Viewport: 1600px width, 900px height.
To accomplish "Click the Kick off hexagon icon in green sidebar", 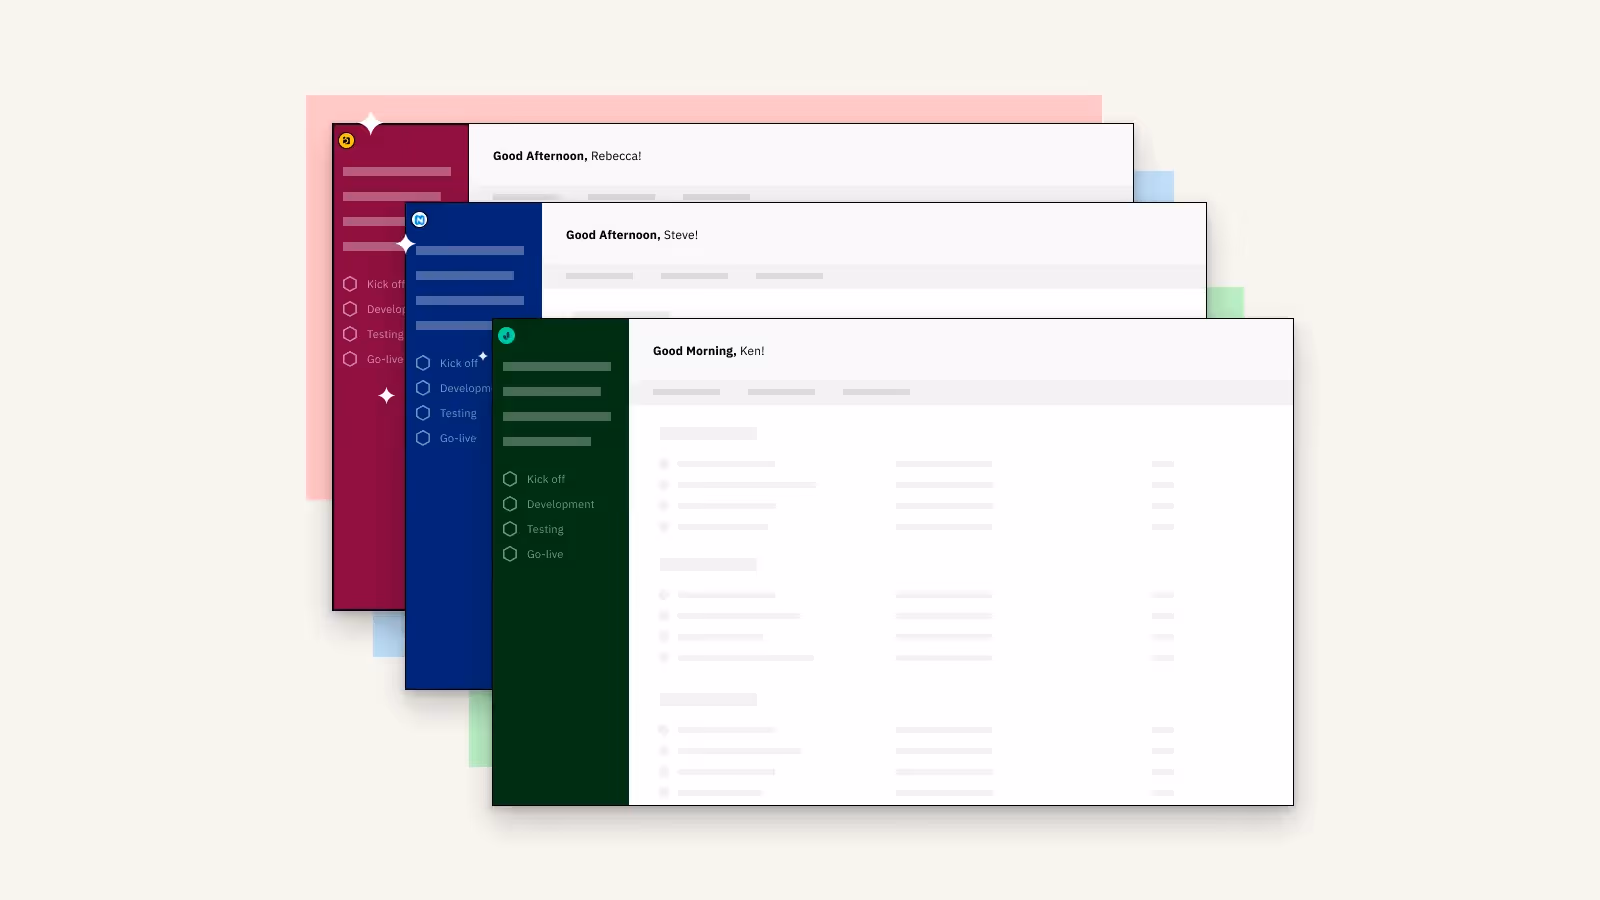I will tap(510, 479).
